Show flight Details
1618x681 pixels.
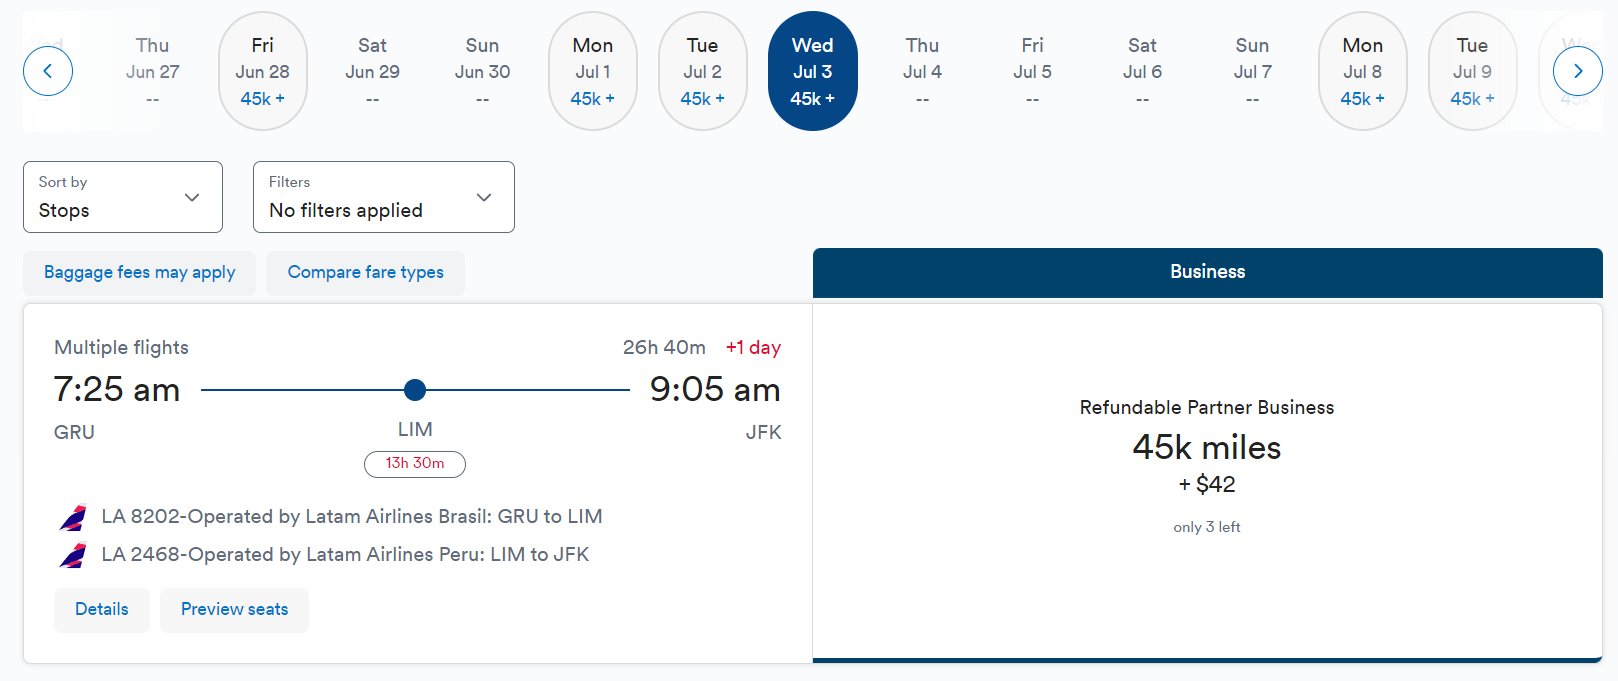102,610
